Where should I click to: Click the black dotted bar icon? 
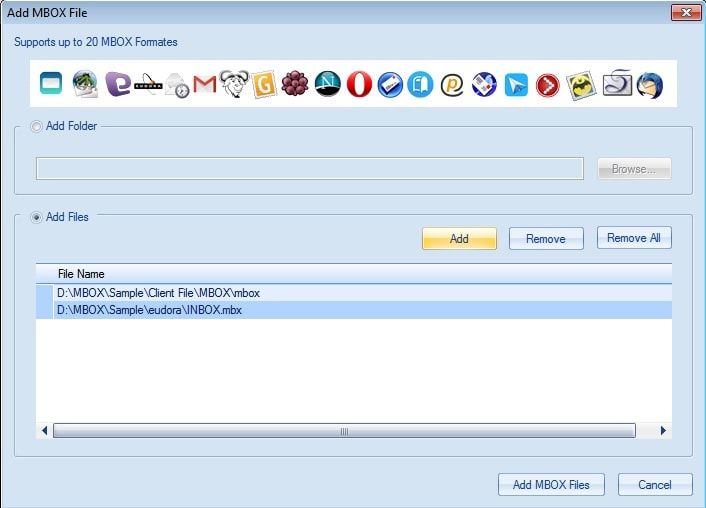pyautogui.click(x=148, y=84)
